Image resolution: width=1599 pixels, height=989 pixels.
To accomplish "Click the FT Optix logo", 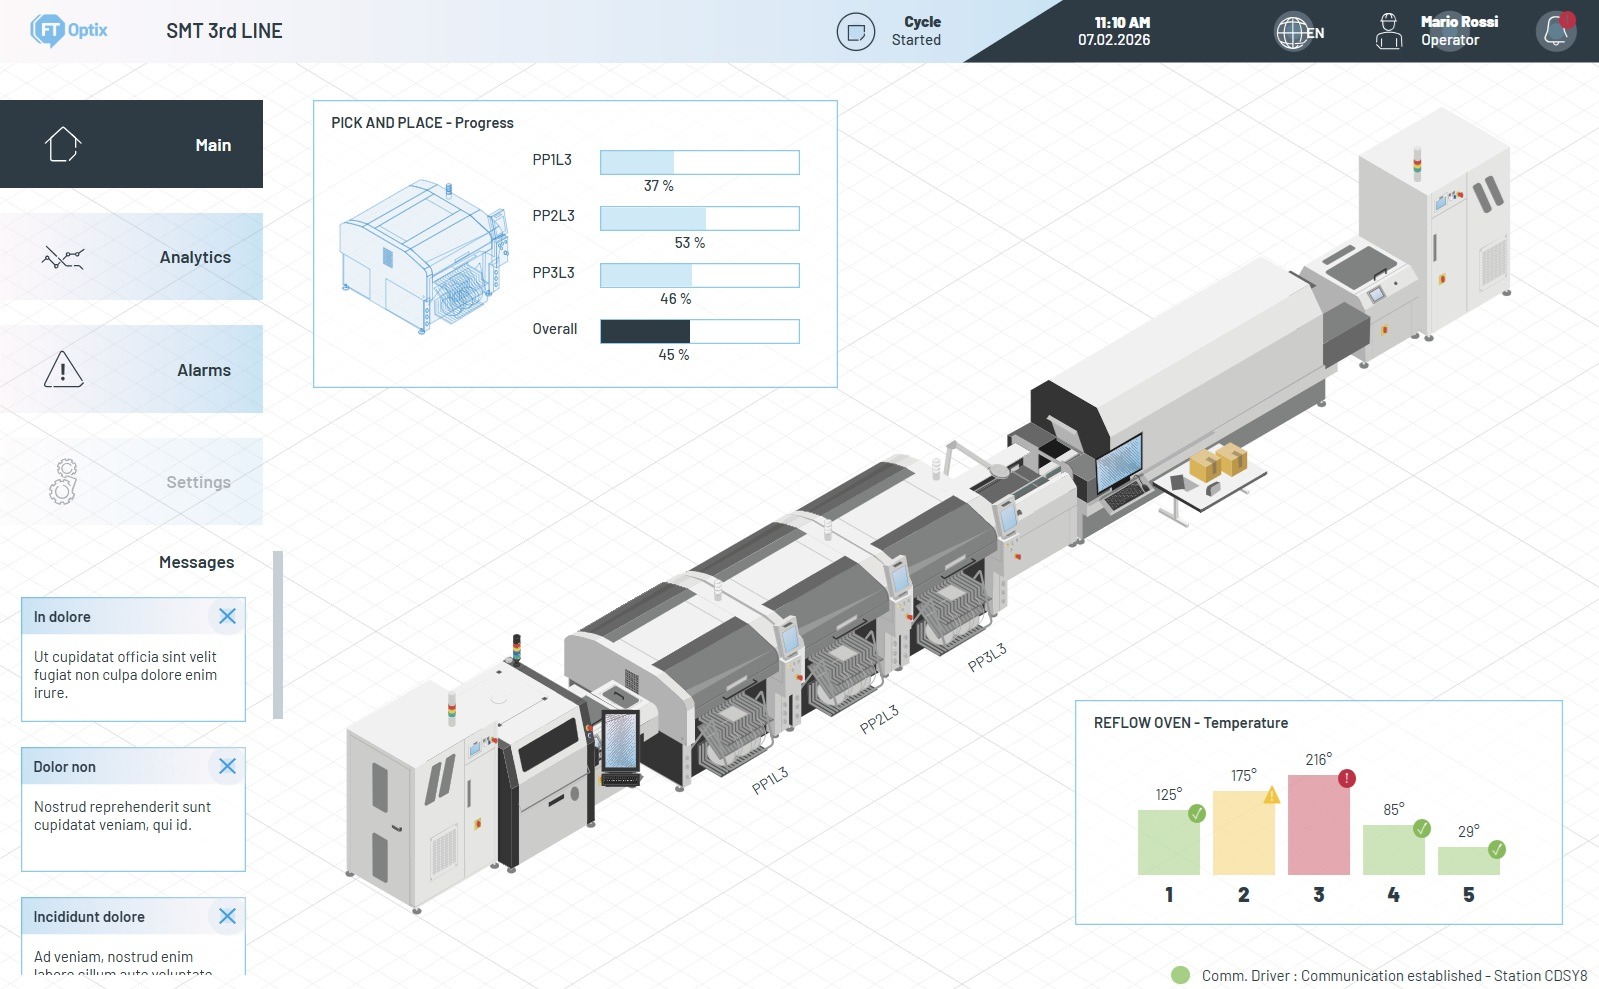I will (68, 31).
